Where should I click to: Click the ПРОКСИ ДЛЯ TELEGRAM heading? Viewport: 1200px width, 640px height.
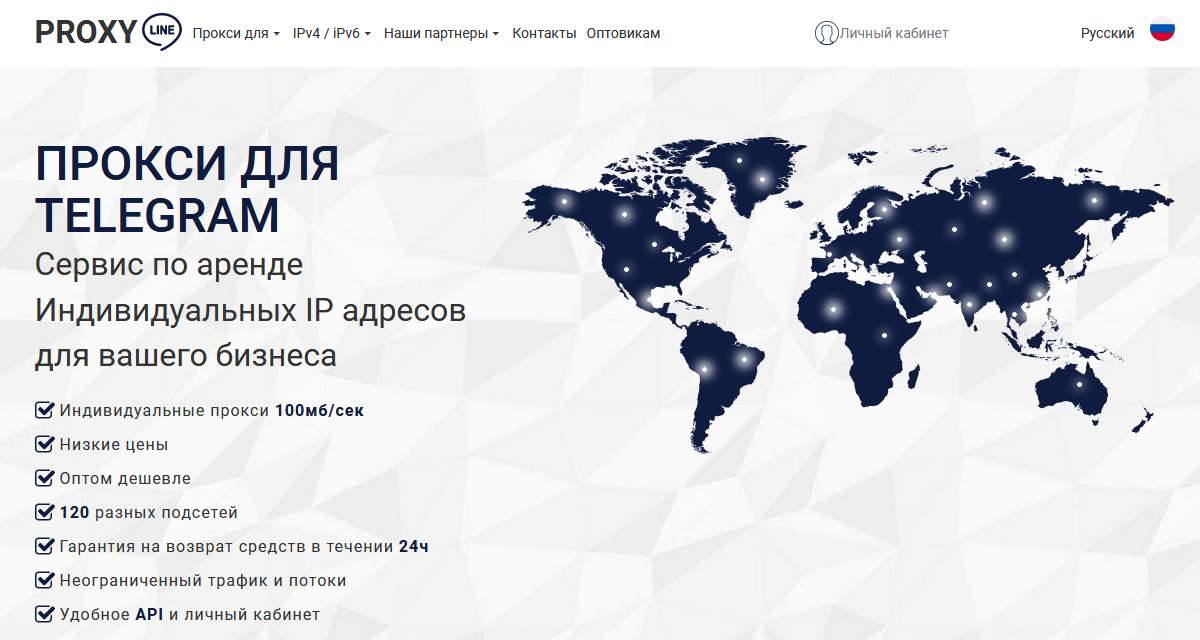[x=187, y=189]
